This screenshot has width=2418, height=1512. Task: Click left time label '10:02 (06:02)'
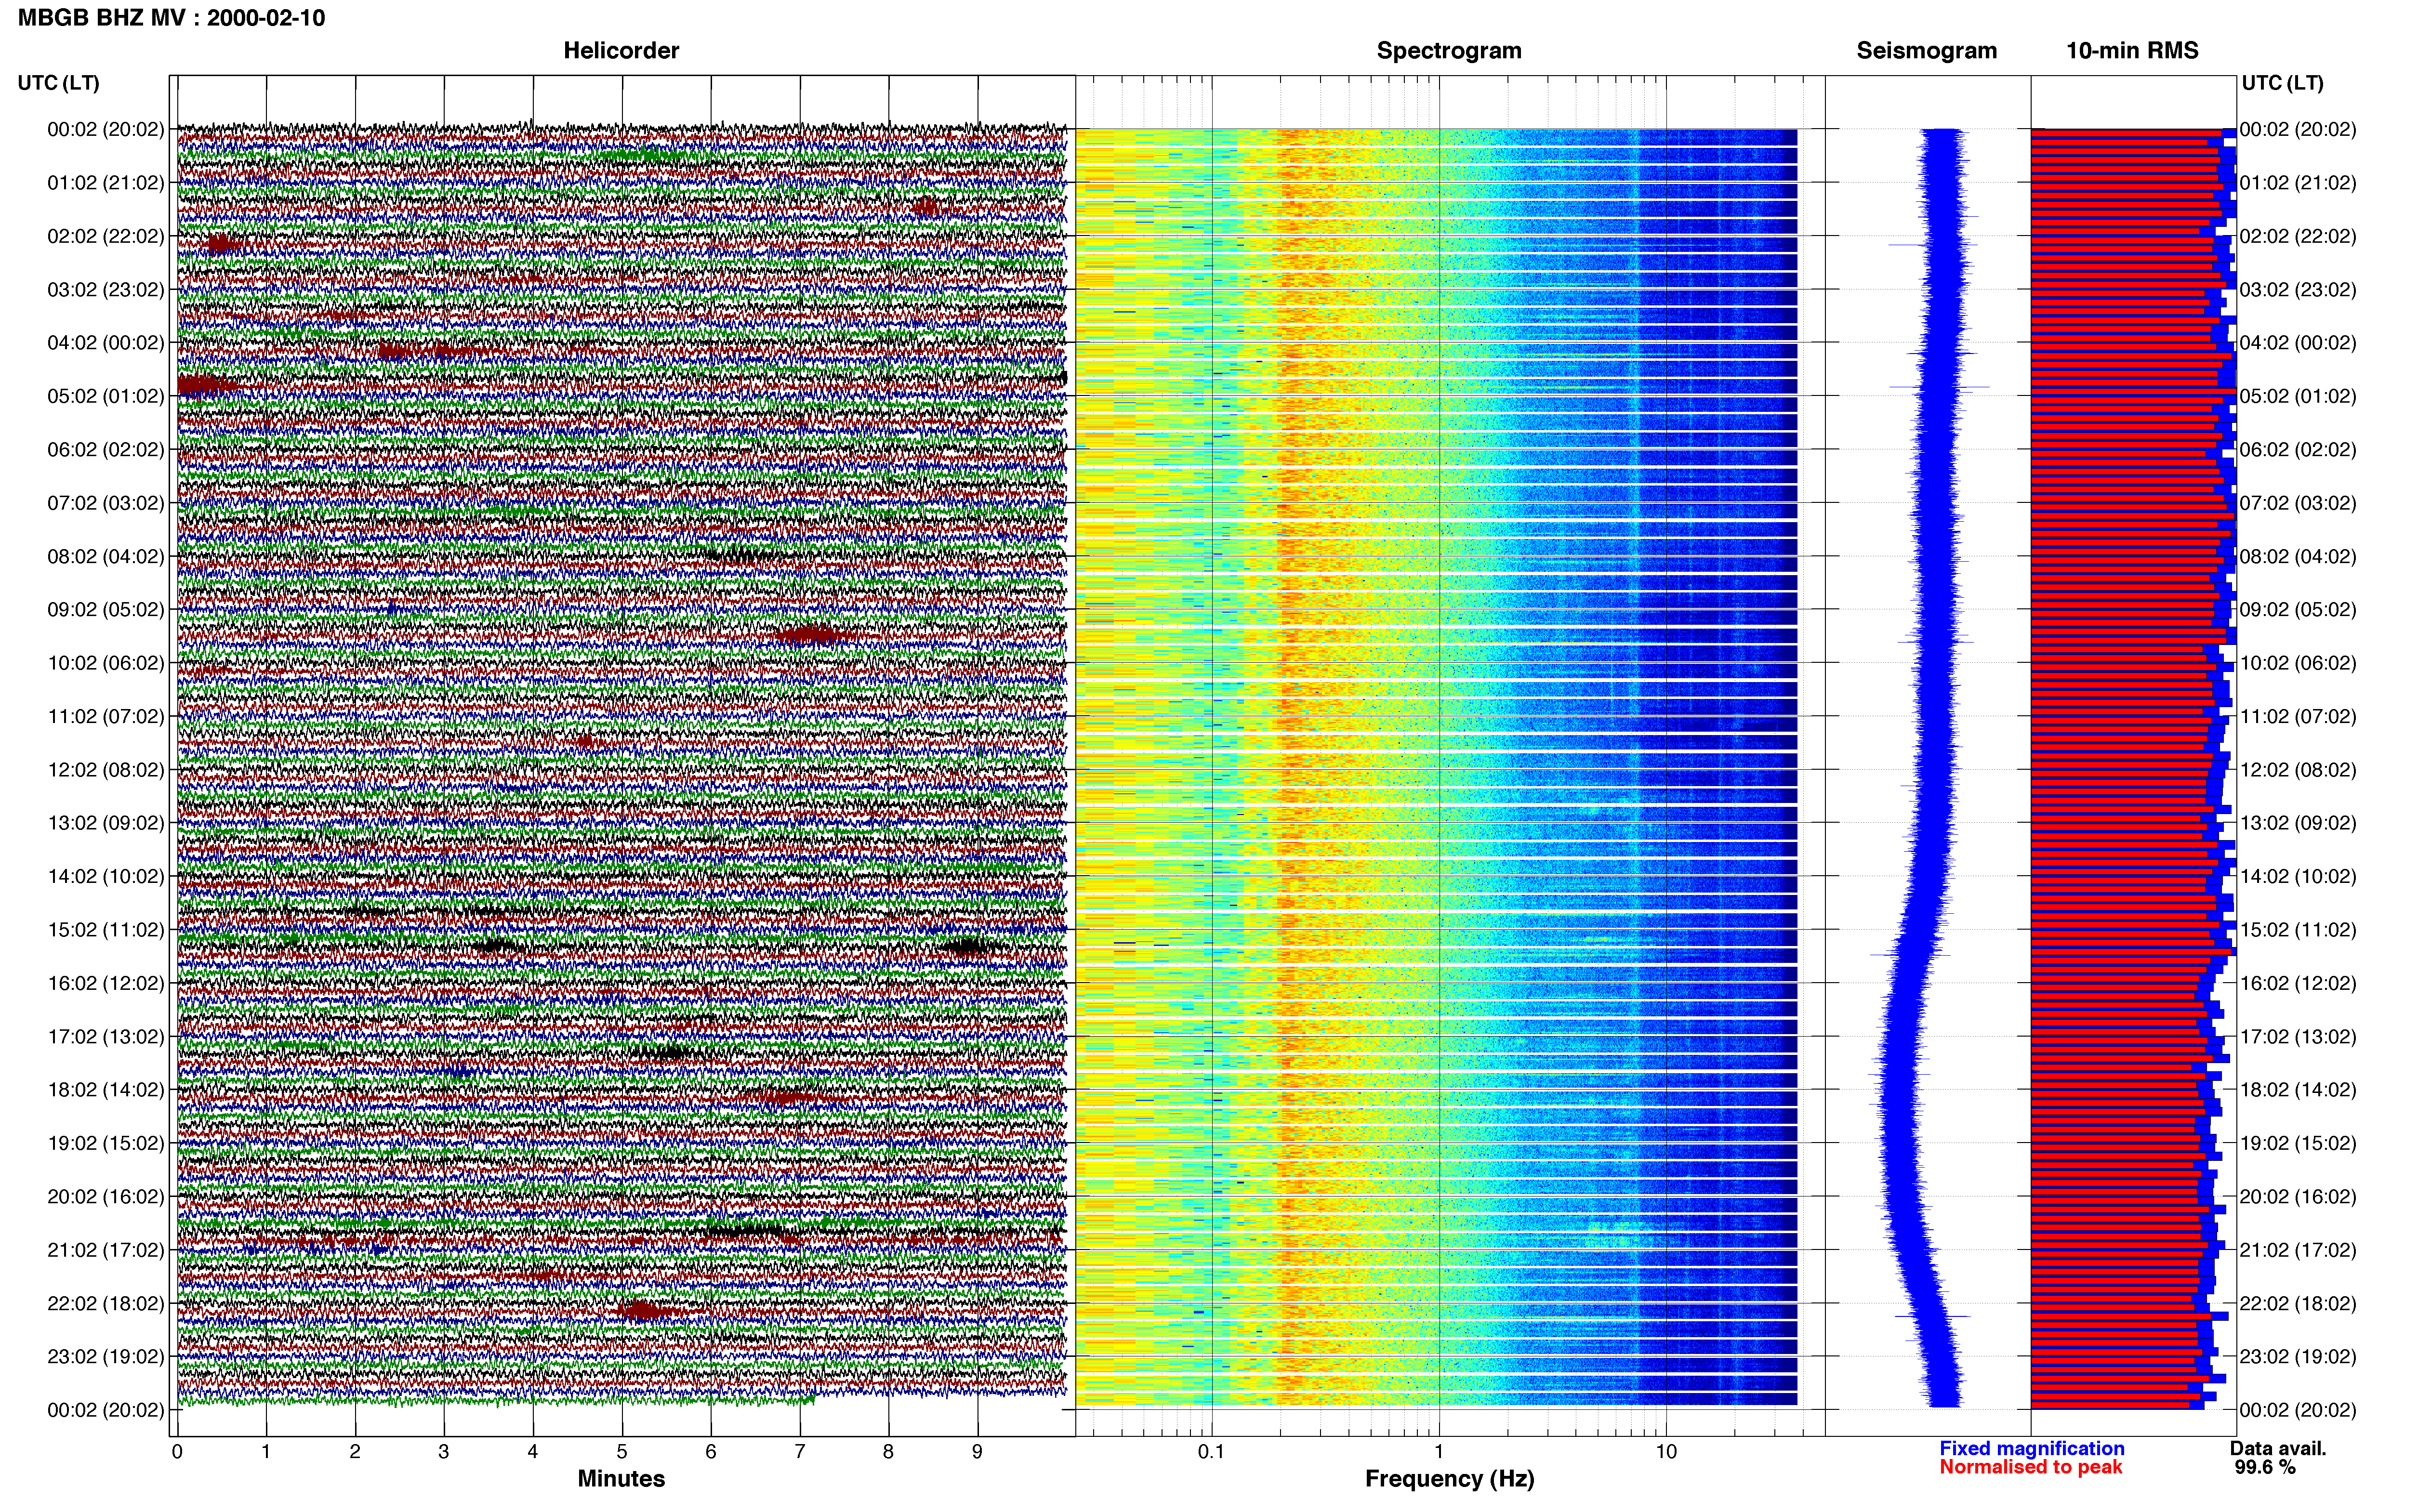[106, 663]
